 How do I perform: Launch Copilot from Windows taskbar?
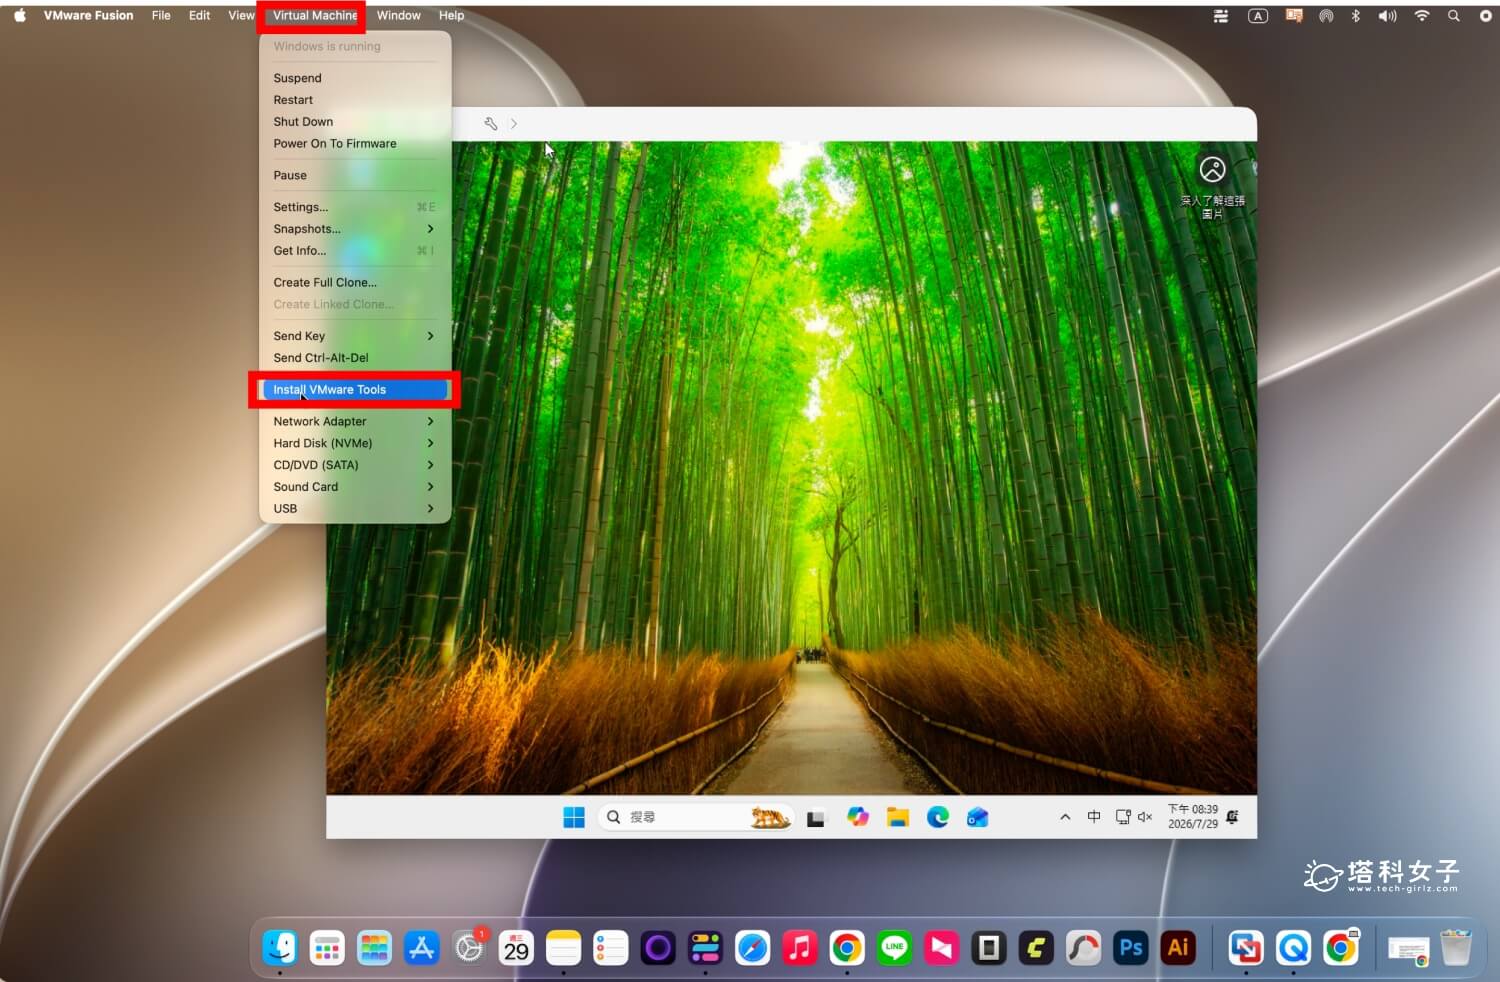(858, 817)
